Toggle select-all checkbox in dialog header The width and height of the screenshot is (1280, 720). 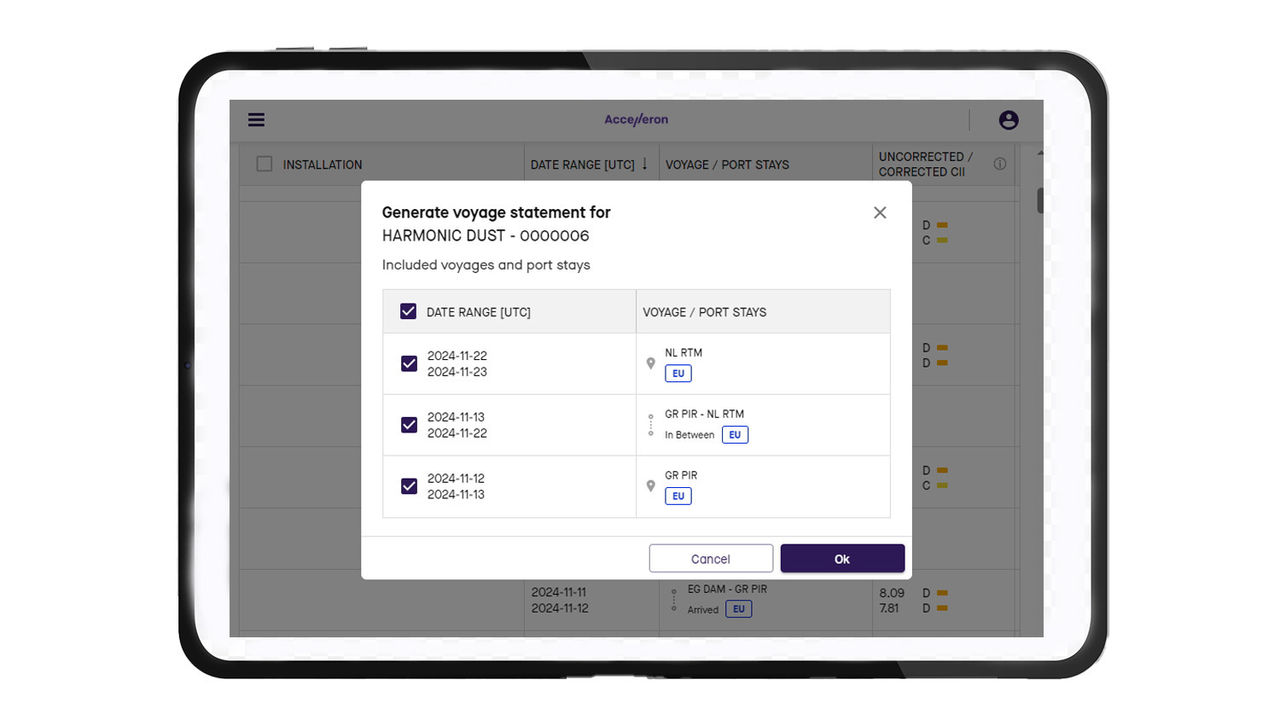pyautogui.click(x=408, y=312)
